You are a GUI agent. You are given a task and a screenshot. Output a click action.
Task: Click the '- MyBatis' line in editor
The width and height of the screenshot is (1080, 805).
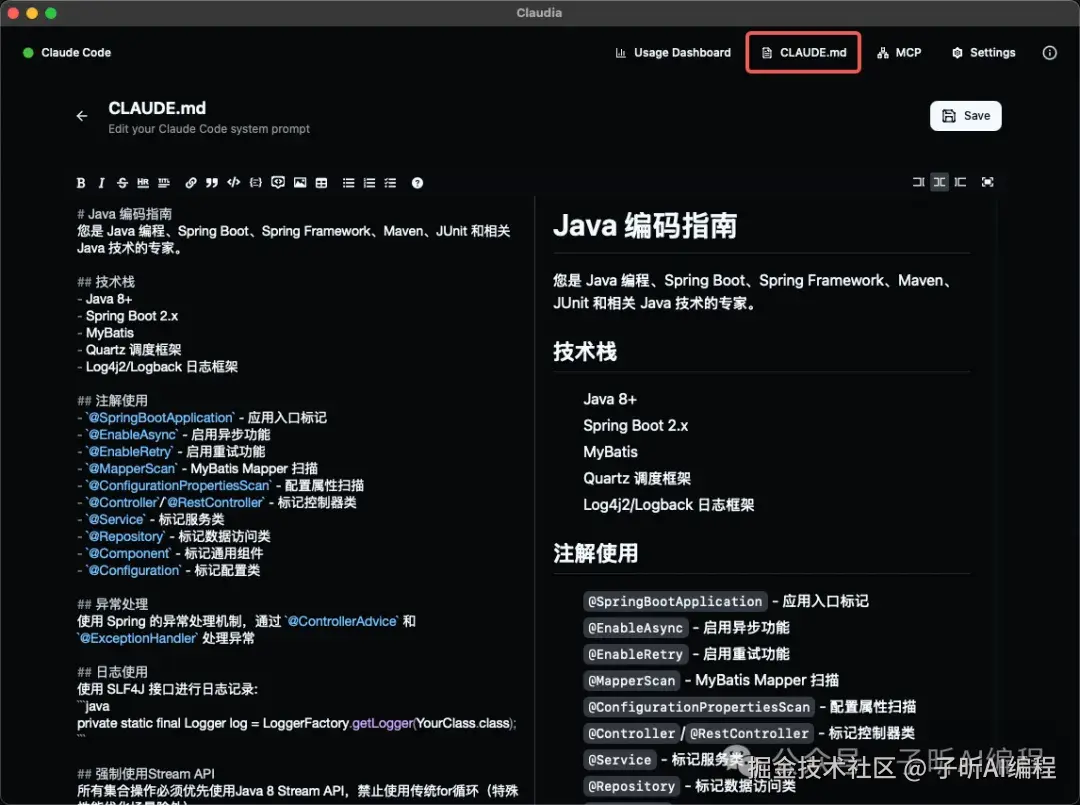point(105,333)
